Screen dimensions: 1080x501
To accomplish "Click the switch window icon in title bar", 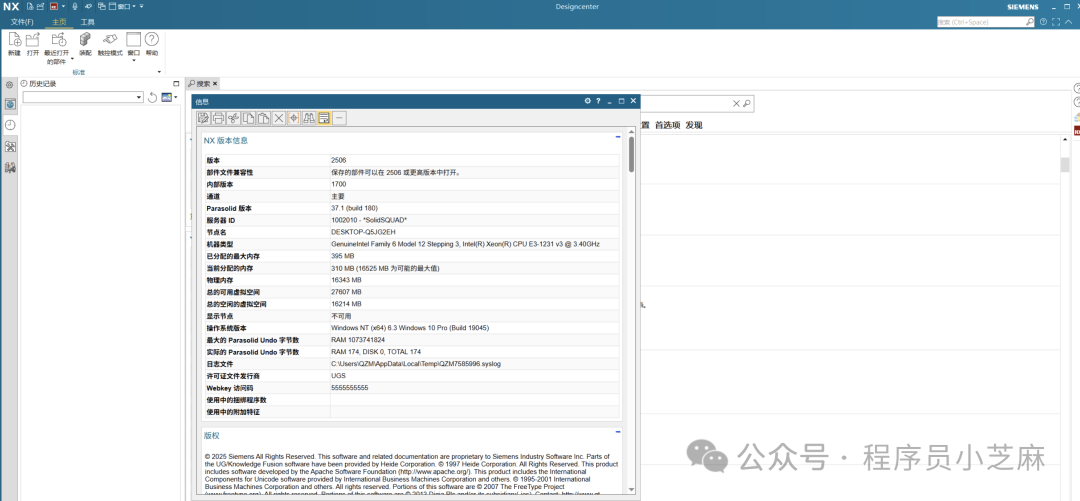I will 102,6.
